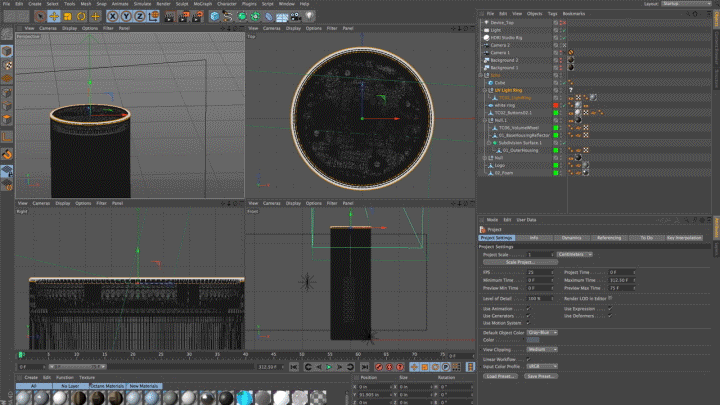Select the UV Light Ring object in tree
Screen dimensions: 720x405
509,90
